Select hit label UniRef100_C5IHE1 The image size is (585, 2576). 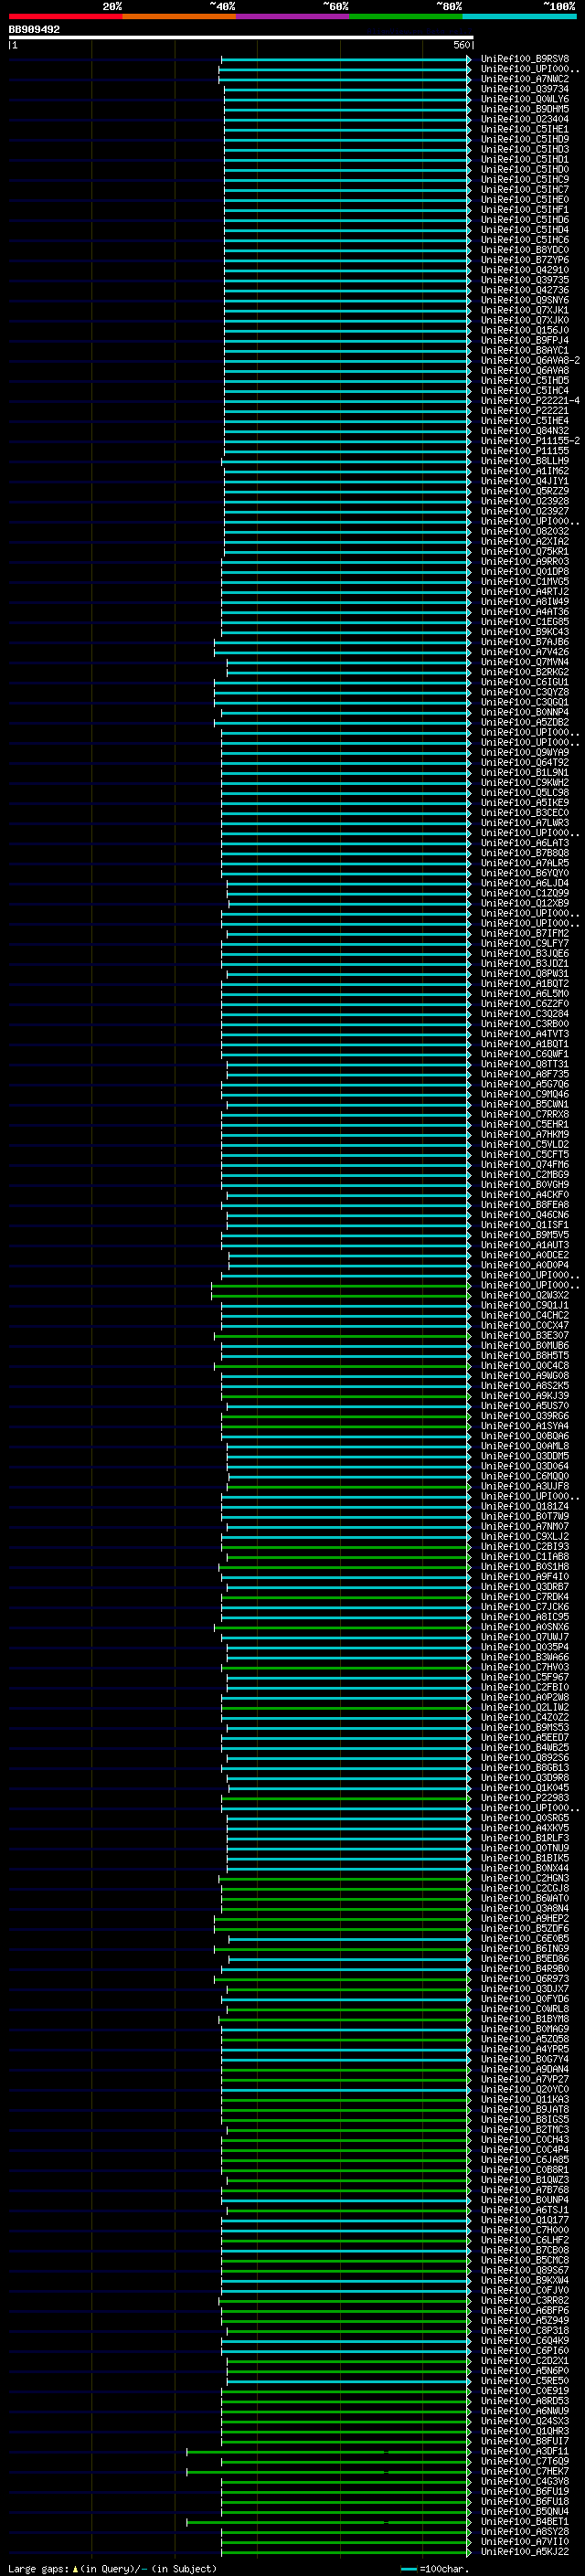click(x=524, y=129)
